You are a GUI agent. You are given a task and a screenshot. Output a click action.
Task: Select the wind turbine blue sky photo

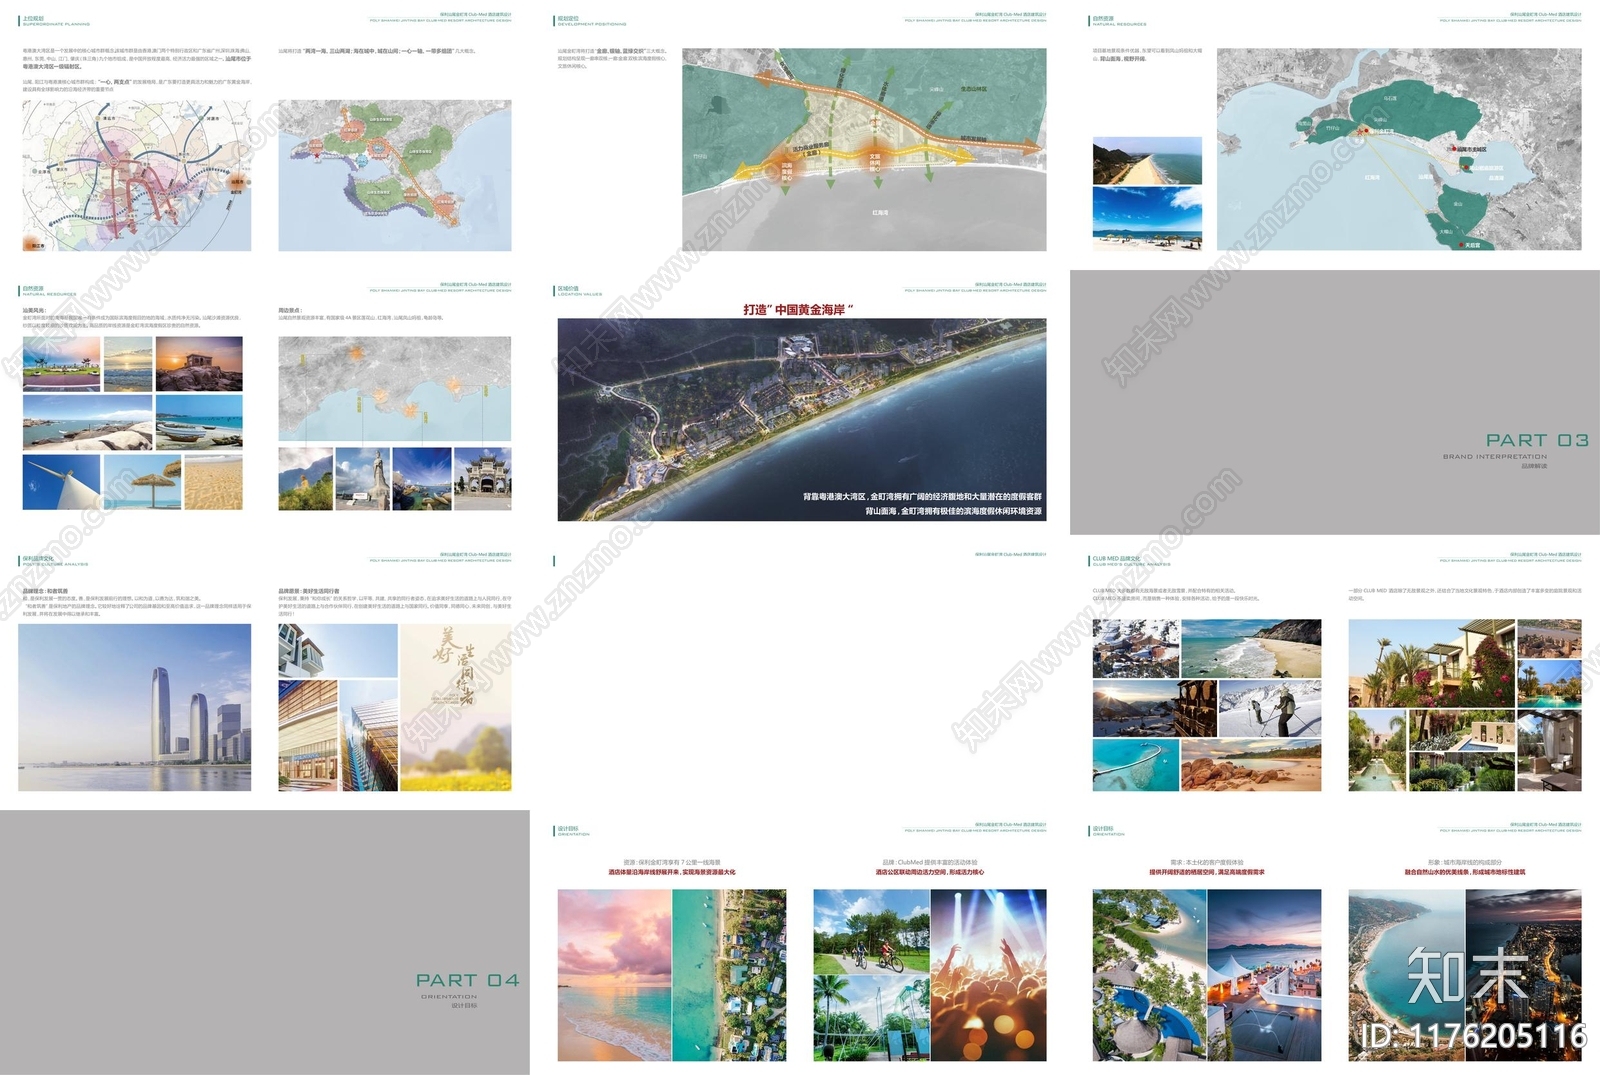[x=61, y=482]
